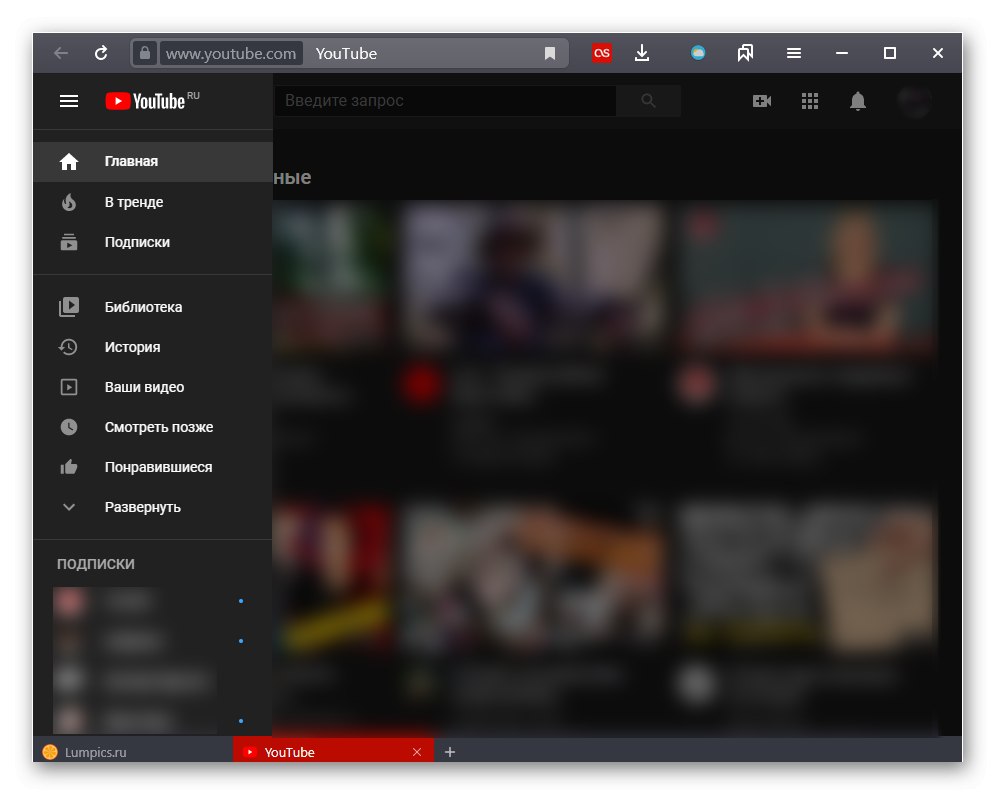Click the search magnifier button
The width and height of the screenshot is (995, 794).
pyautogui.click(x=648, y=101)
